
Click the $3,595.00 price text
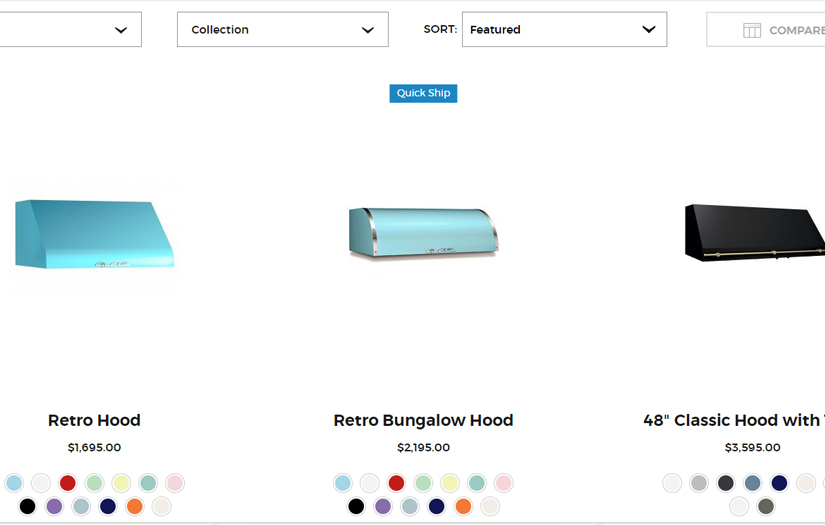[x=752, y=448]
